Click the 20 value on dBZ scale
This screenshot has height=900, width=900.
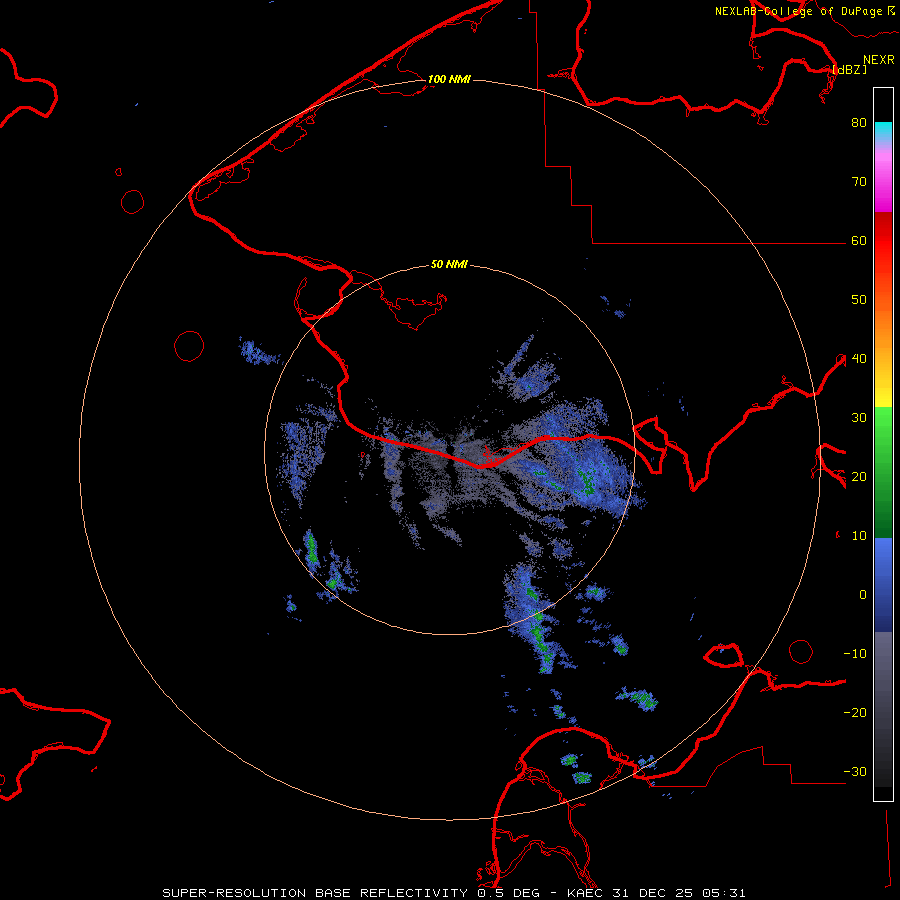click(859, 476)
